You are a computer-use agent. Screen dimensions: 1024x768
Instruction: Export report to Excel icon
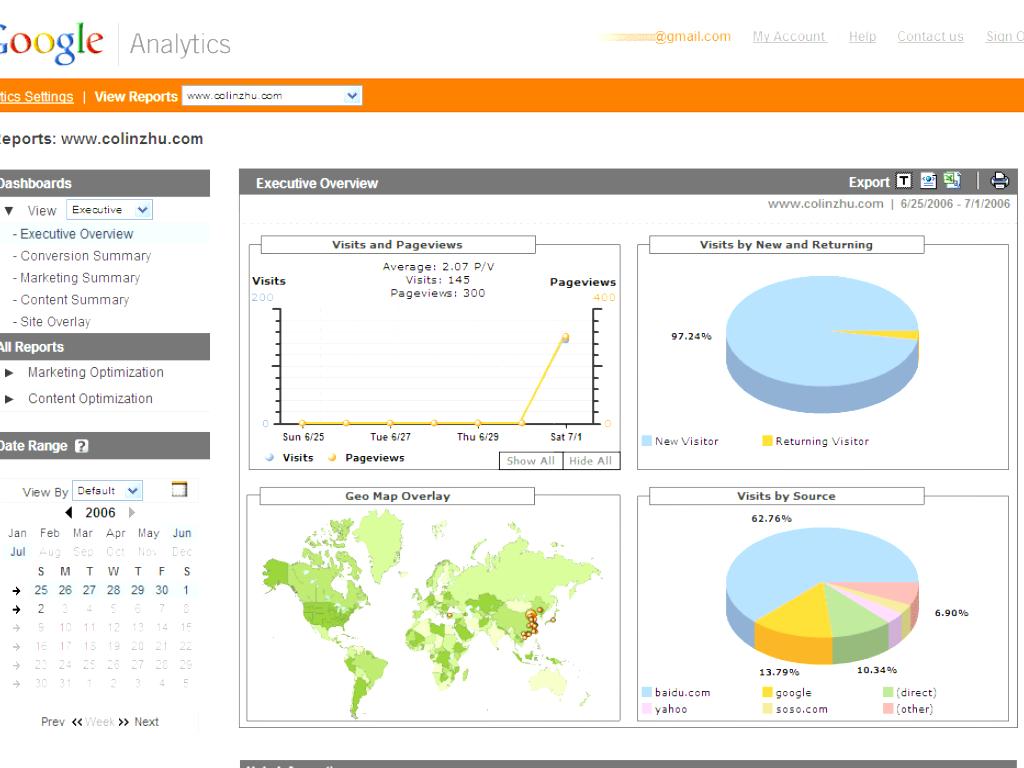952,181
